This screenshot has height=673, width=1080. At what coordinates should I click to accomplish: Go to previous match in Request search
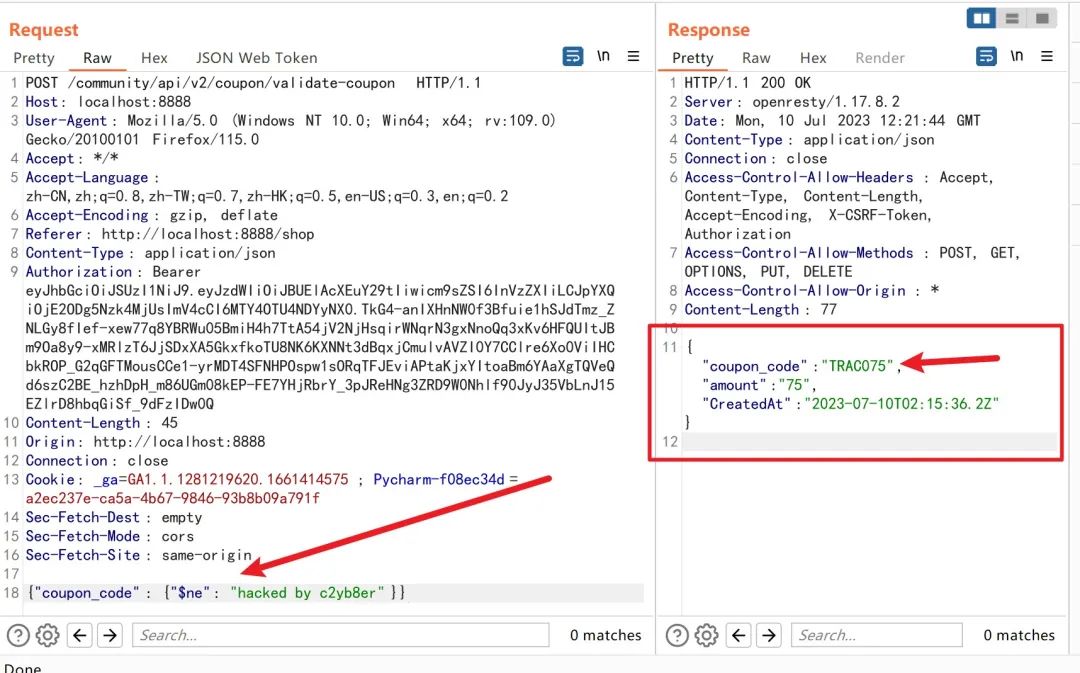point(80,635)
